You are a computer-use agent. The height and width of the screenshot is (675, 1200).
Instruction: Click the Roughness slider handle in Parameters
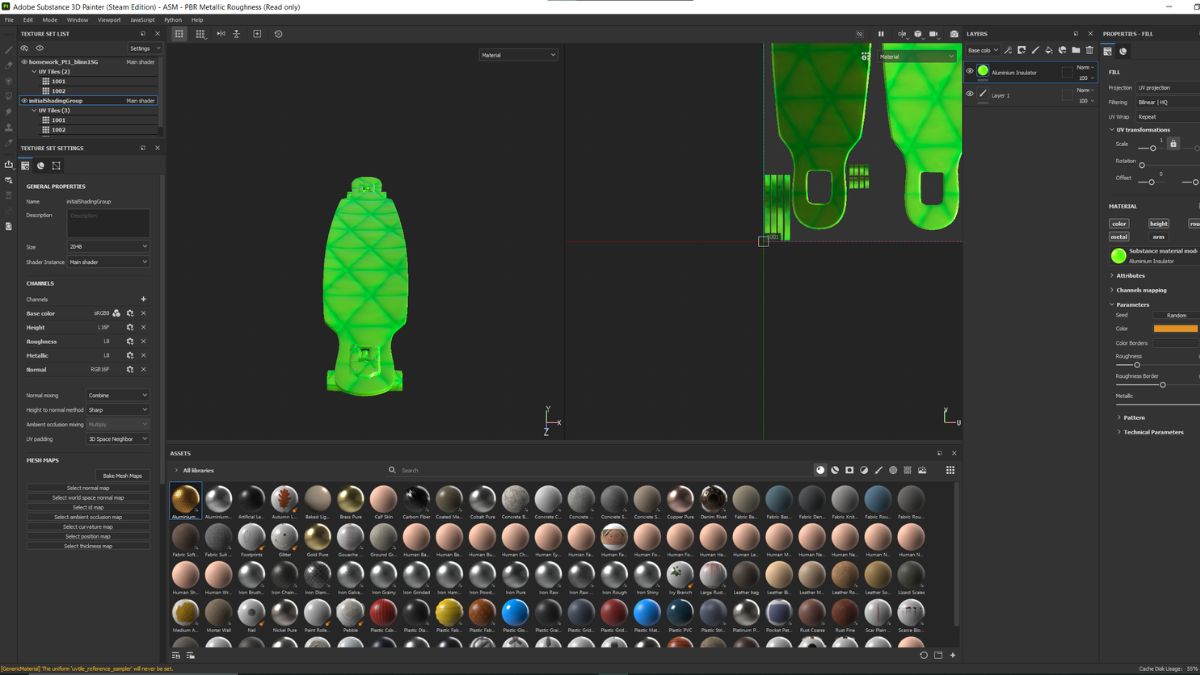pos(1137,365)
